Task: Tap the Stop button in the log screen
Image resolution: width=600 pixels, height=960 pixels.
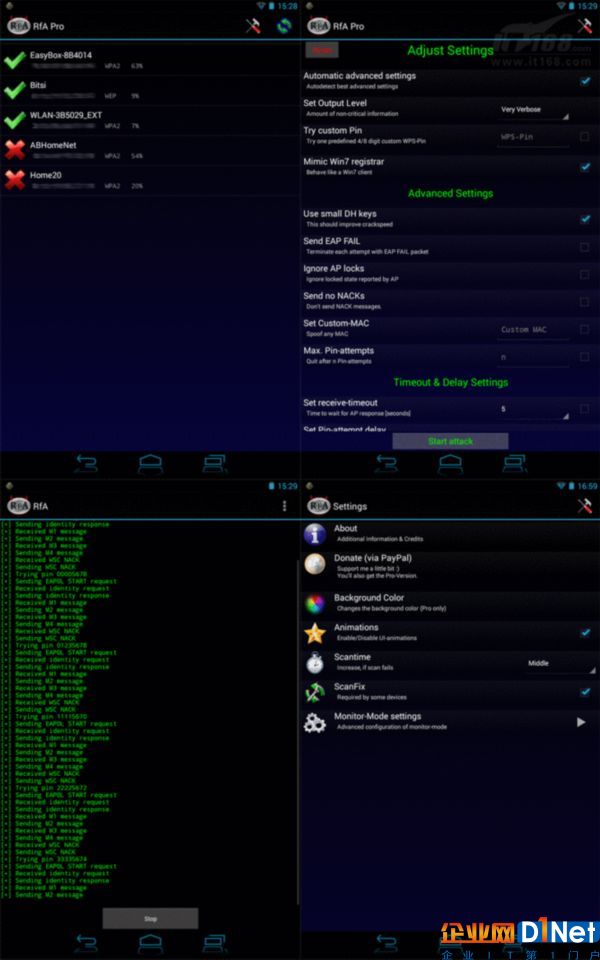Action: (151, 918)
